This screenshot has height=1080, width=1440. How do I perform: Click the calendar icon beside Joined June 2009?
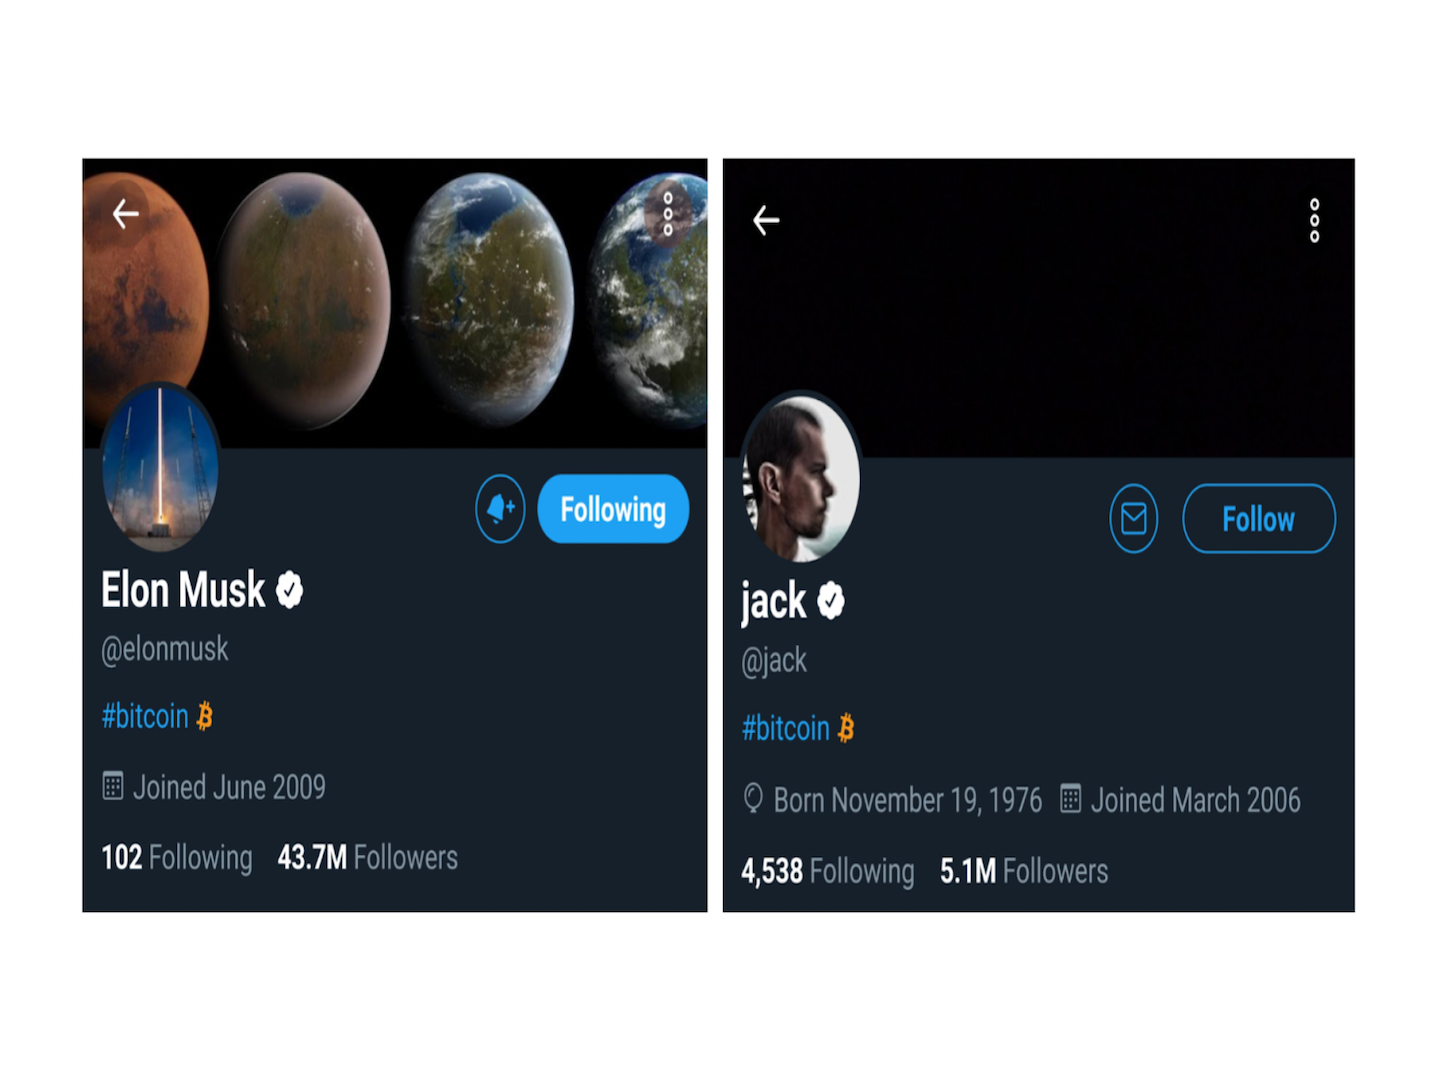click(113, 787)
